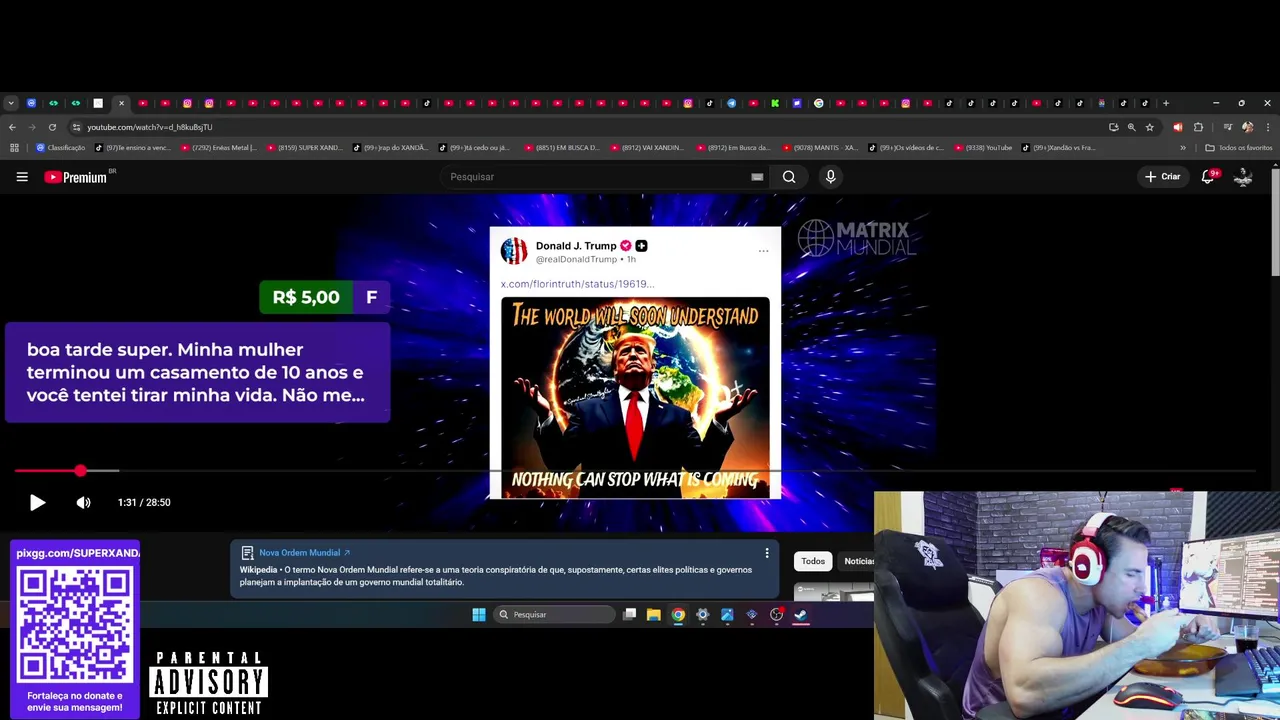The height and width of the screenshot is (720, 1280).
Task: Expand the tab search dropdown arrow
Action: click(11, 103)
